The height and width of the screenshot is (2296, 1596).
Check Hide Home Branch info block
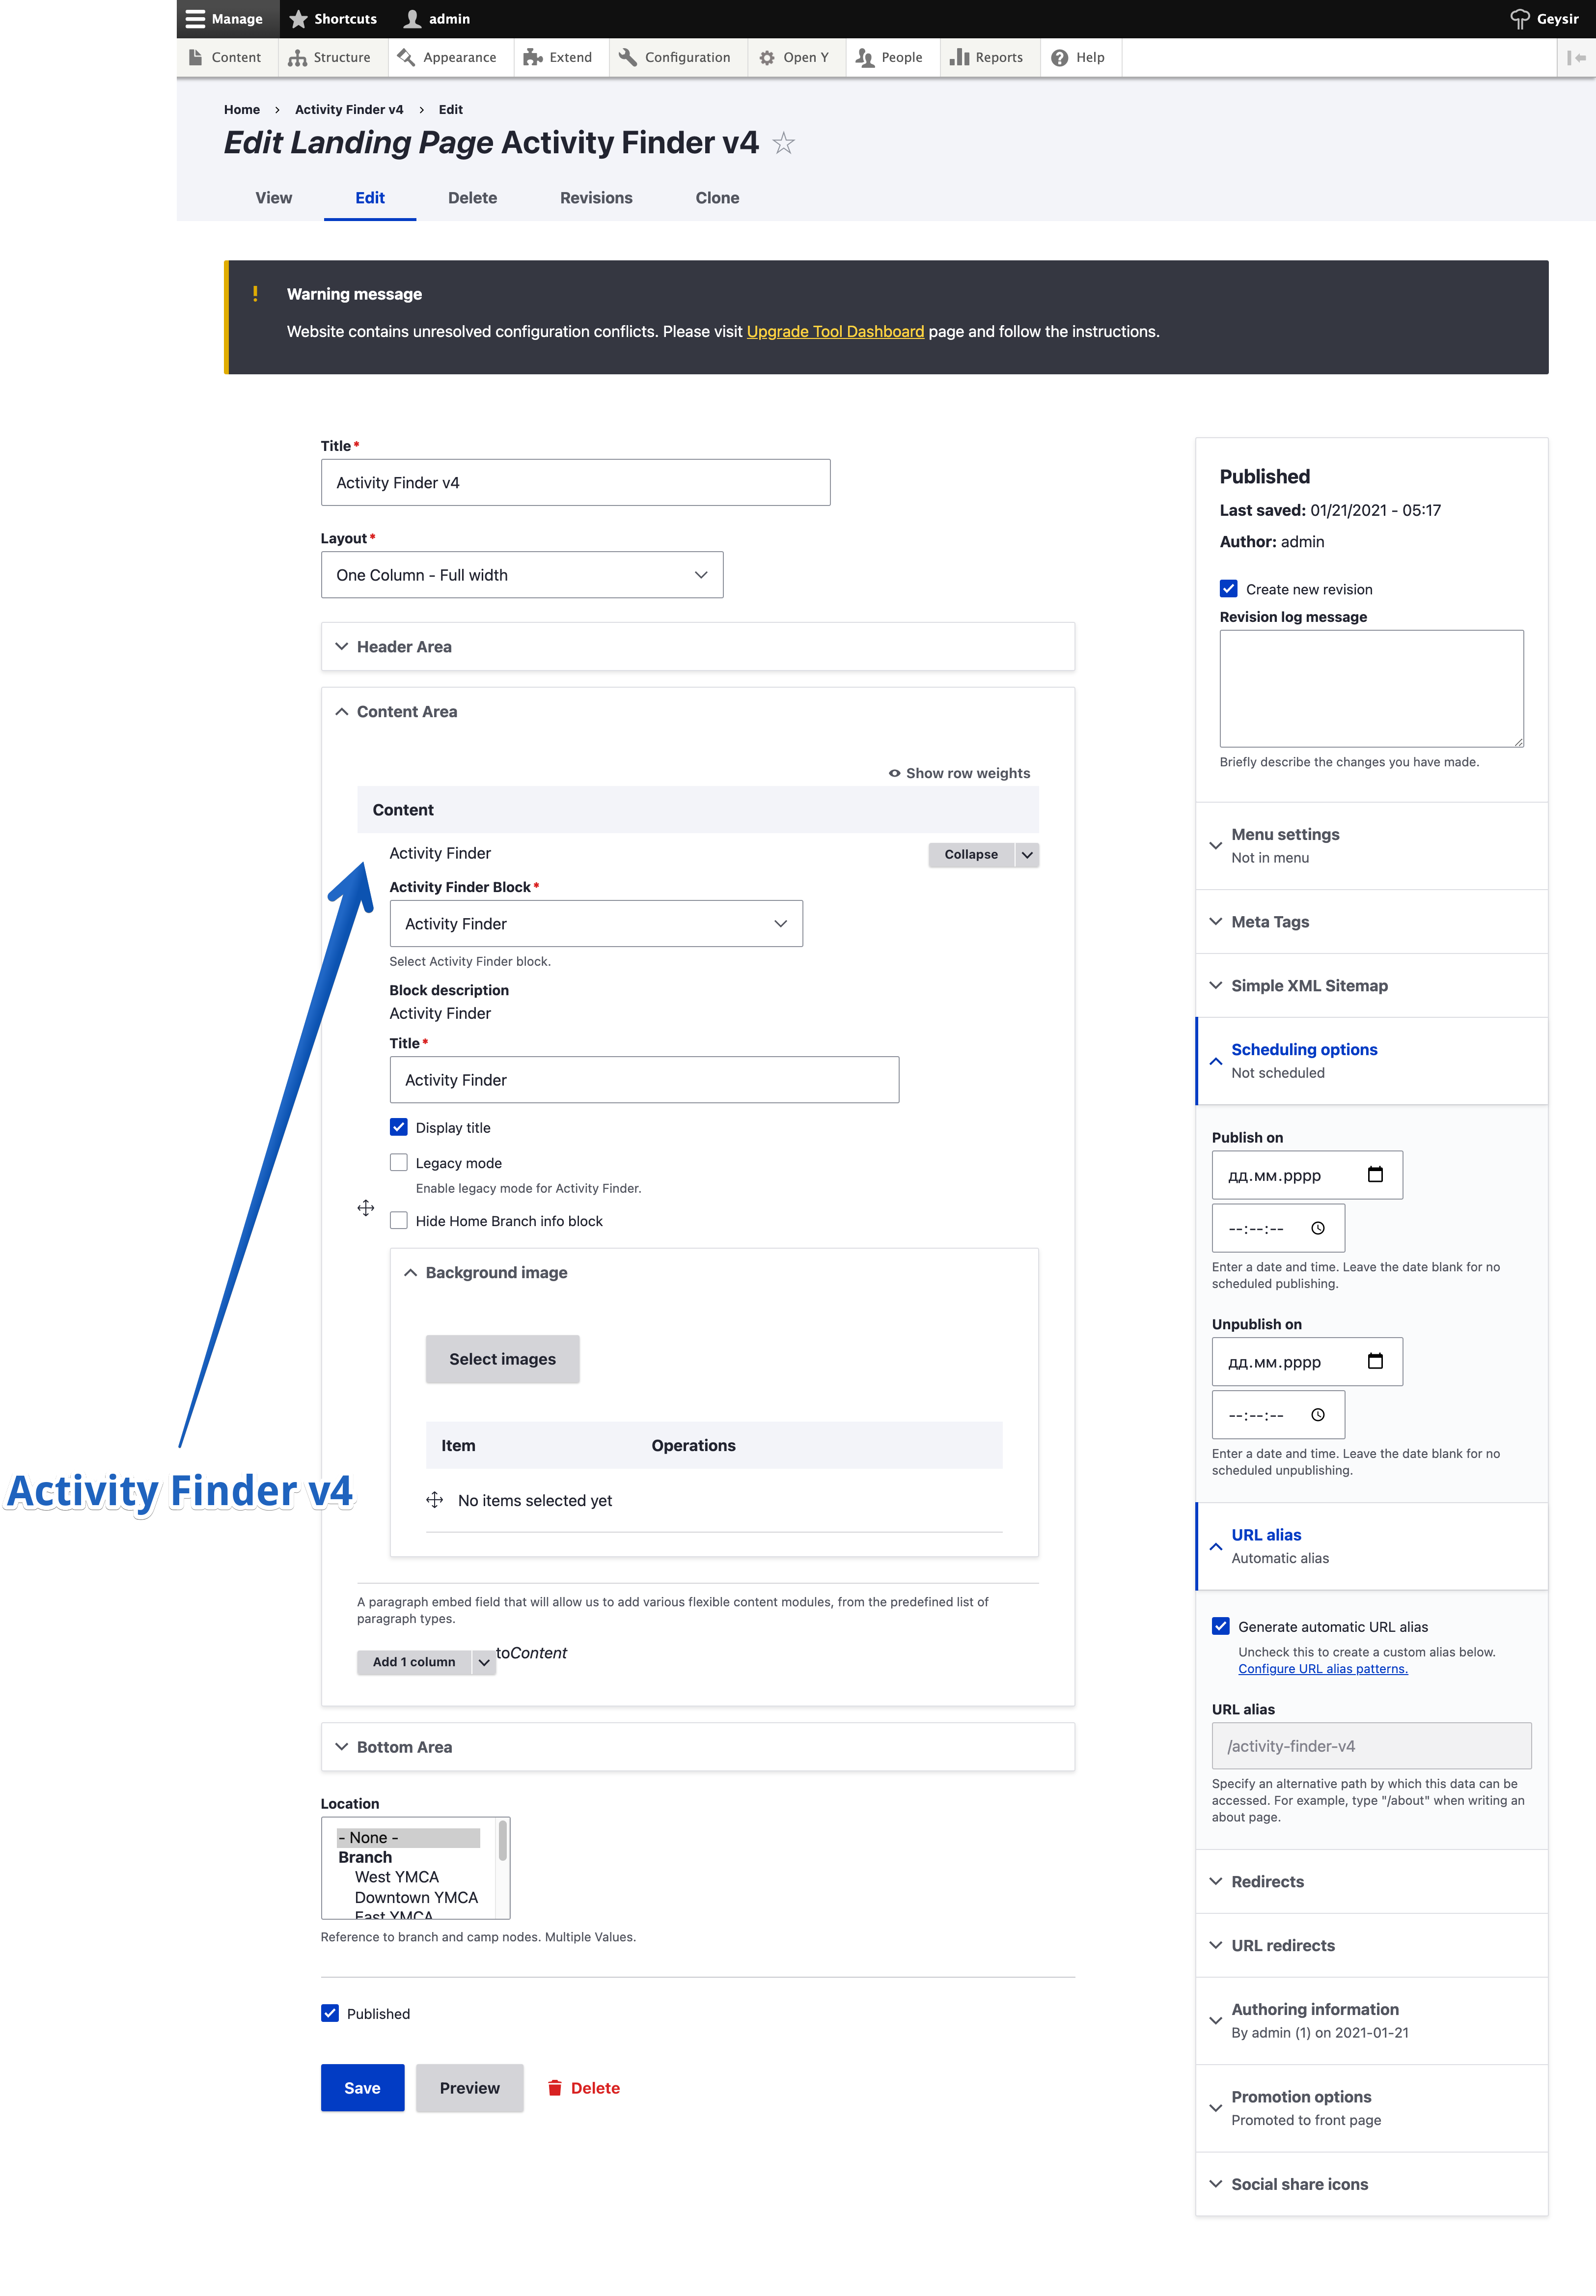tap(399, 1220)
